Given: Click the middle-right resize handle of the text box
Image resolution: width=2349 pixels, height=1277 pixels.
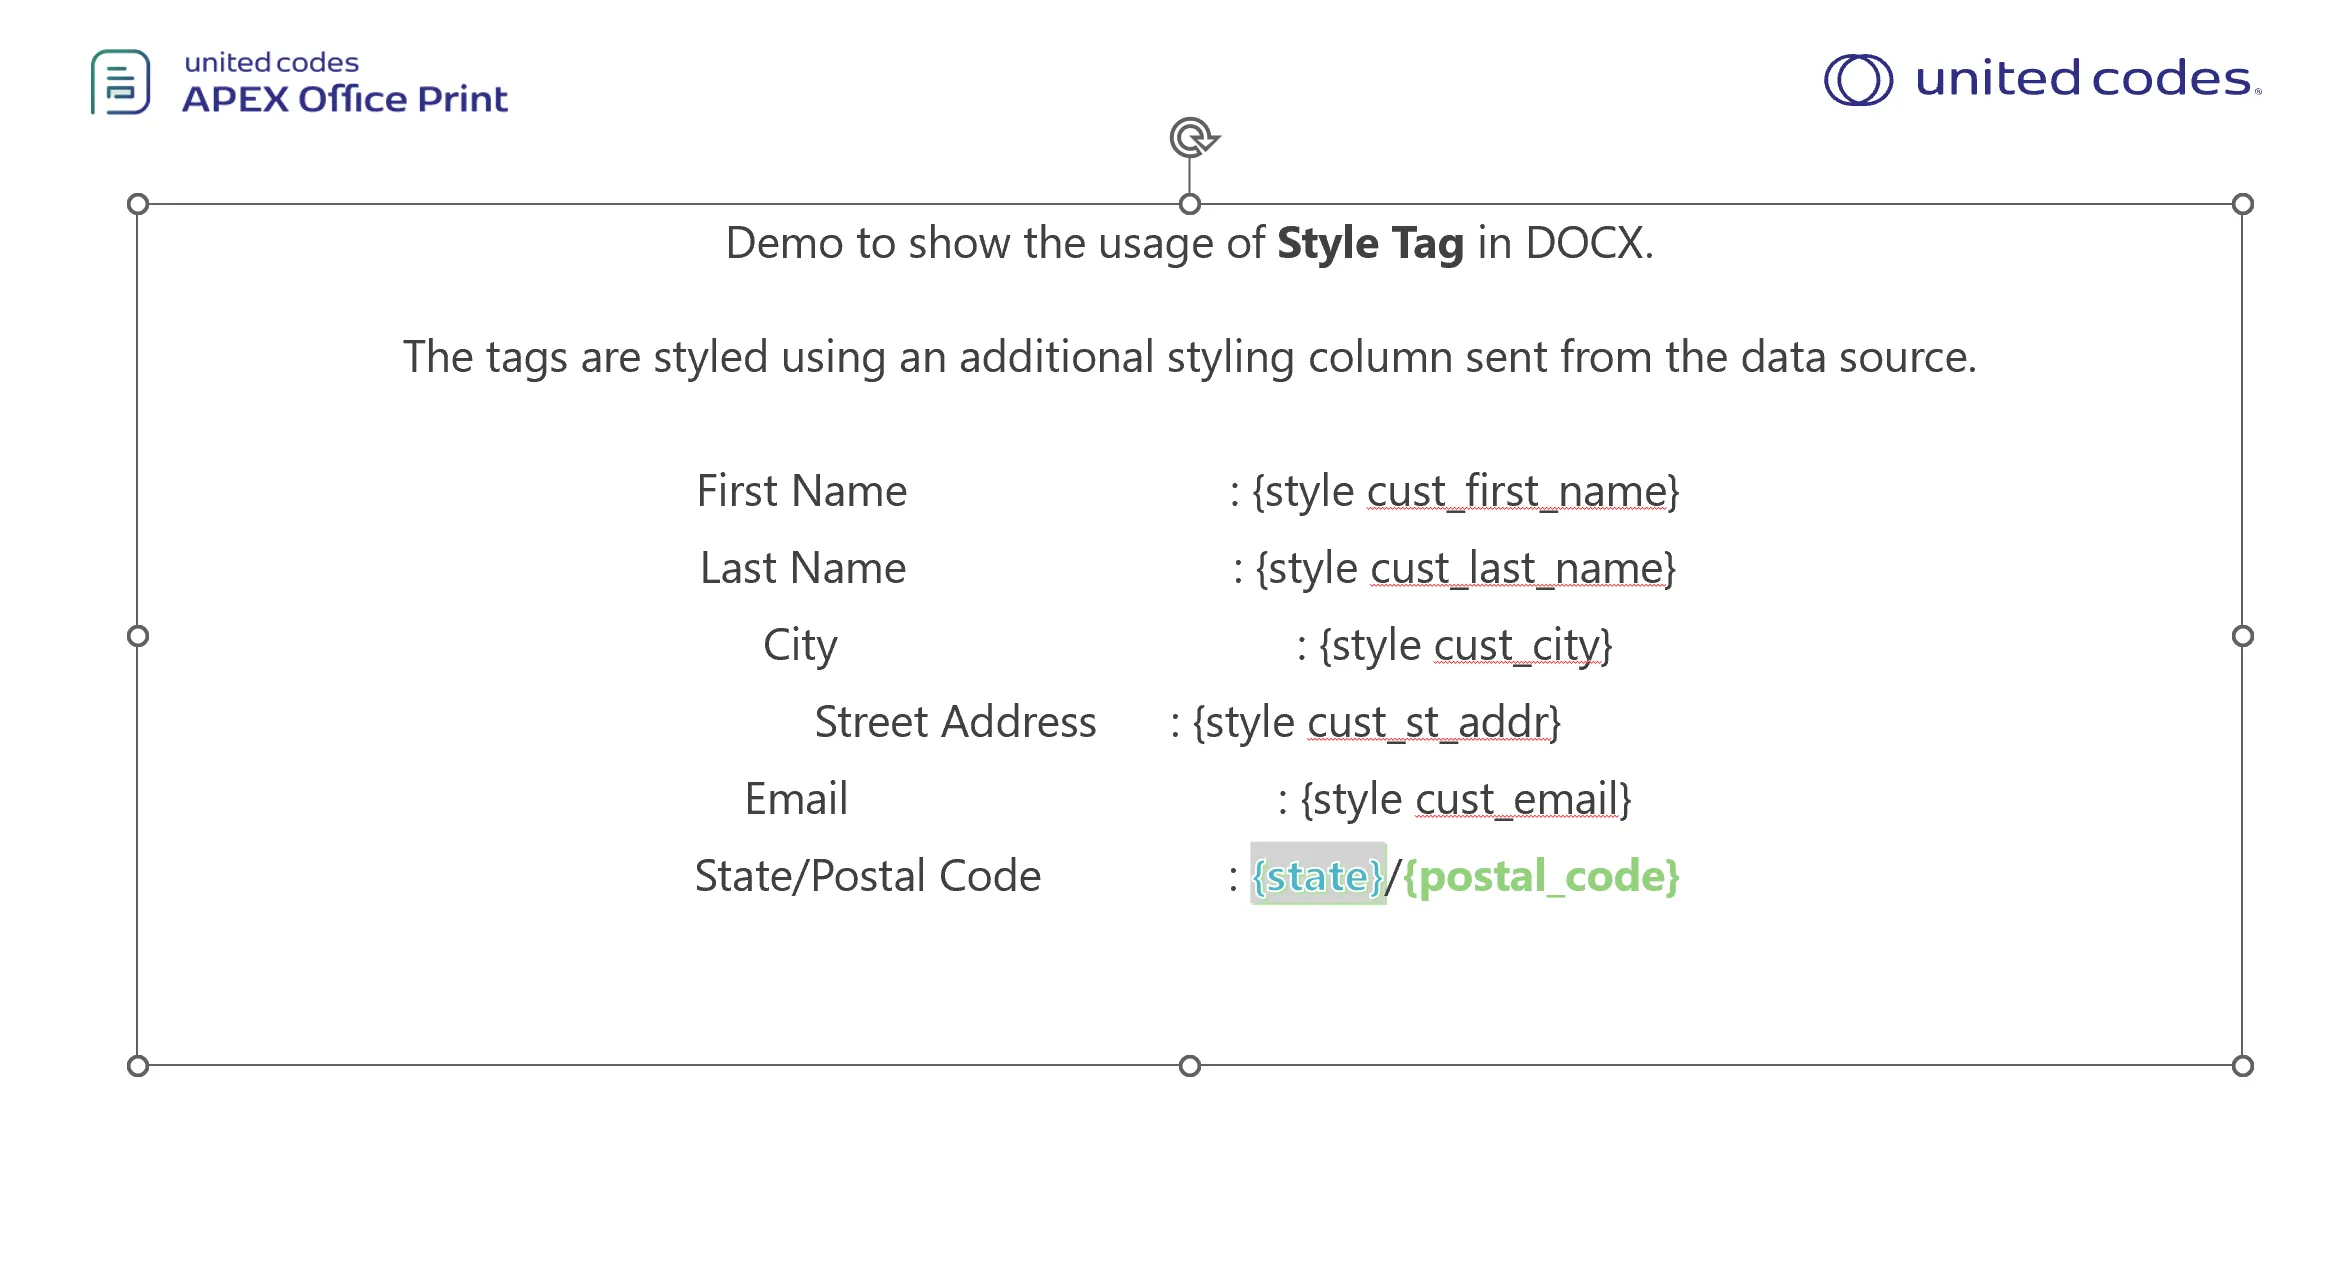Looking at the screenshot, I should [2243, 636].
